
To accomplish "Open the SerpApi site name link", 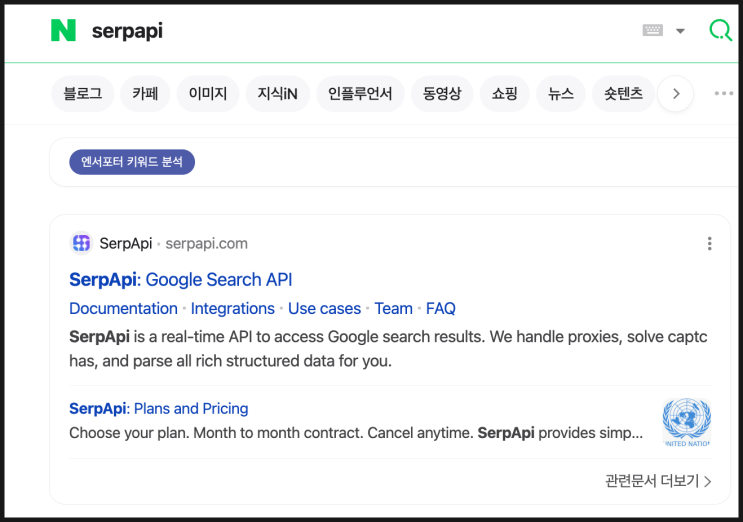I will [126, 243].
